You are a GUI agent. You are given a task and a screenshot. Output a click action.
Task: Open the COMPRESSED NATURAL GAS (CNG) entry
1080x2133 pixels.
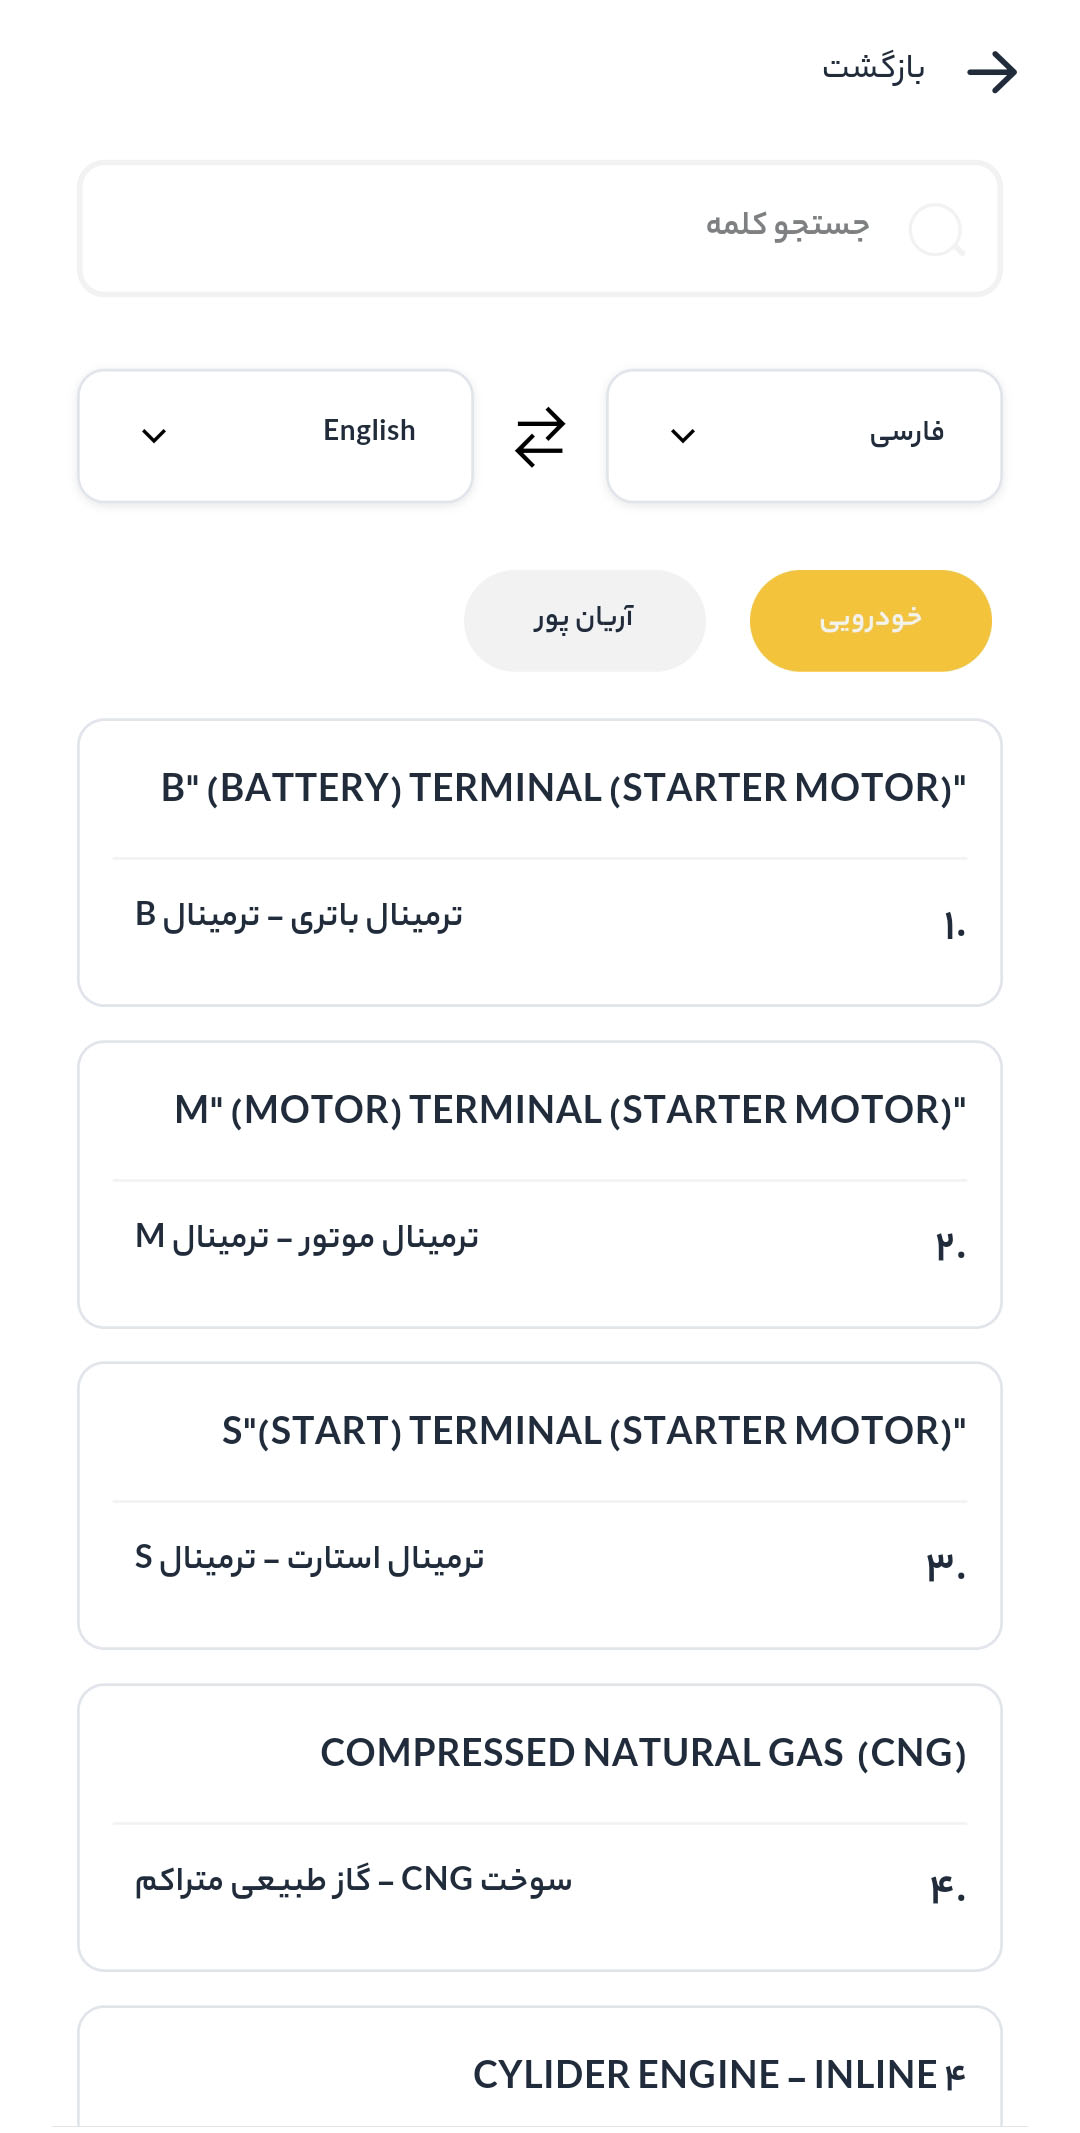click(x=642, y=1753)
